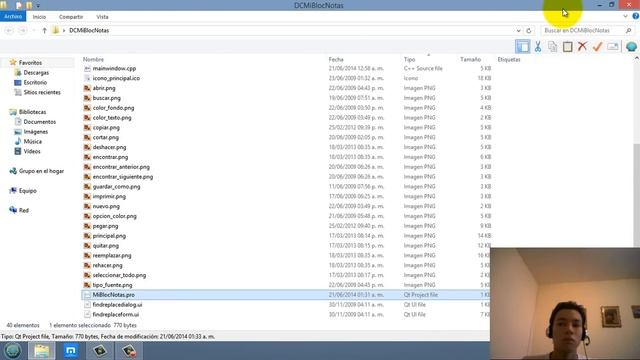Open the recent locations dropdown arrow
Screen dimensions: 640x360
[x=34, y=31]
